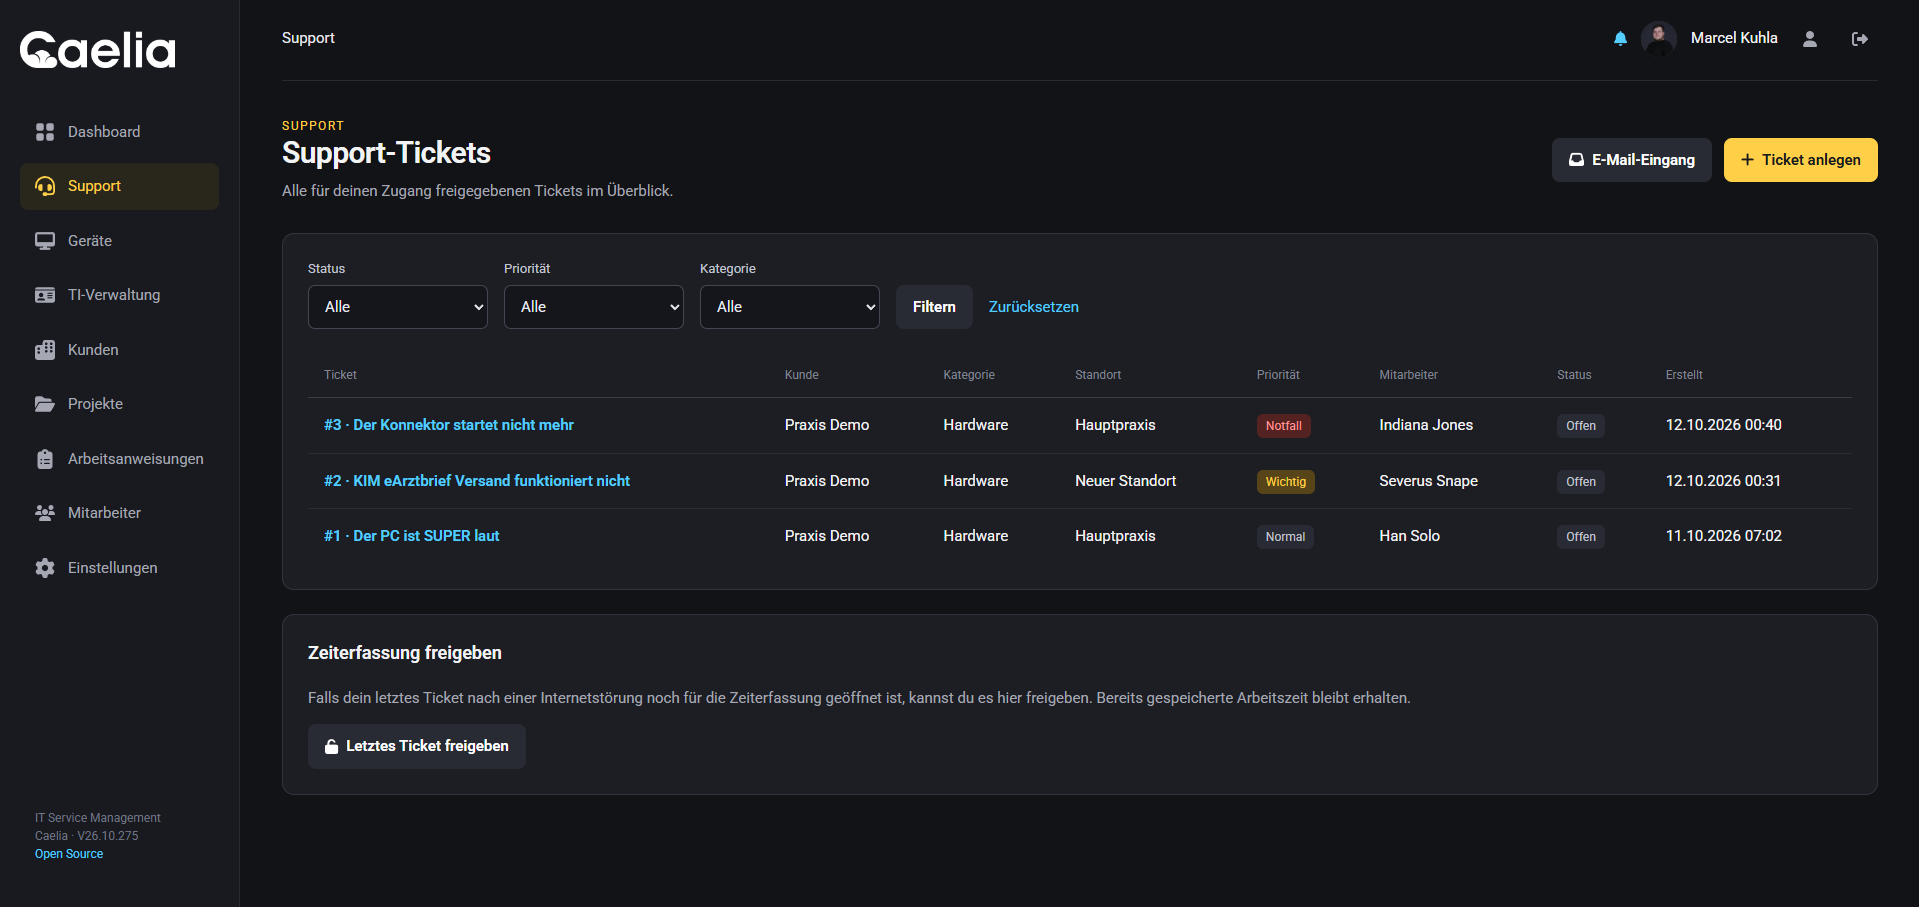
Task: Click the date 12.10.2026 00:40
Action: coord(1724,425)
